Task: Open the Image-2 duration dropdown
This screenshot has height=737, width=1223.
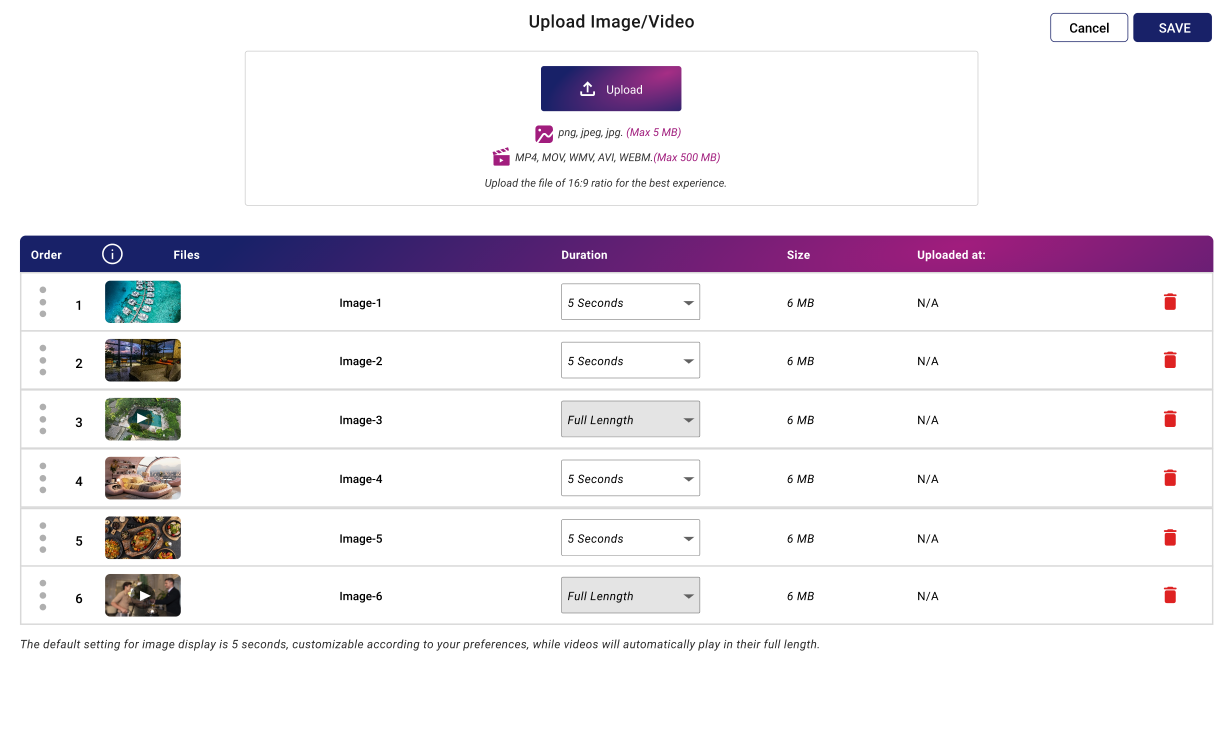Action: click(x=630, y=360)
